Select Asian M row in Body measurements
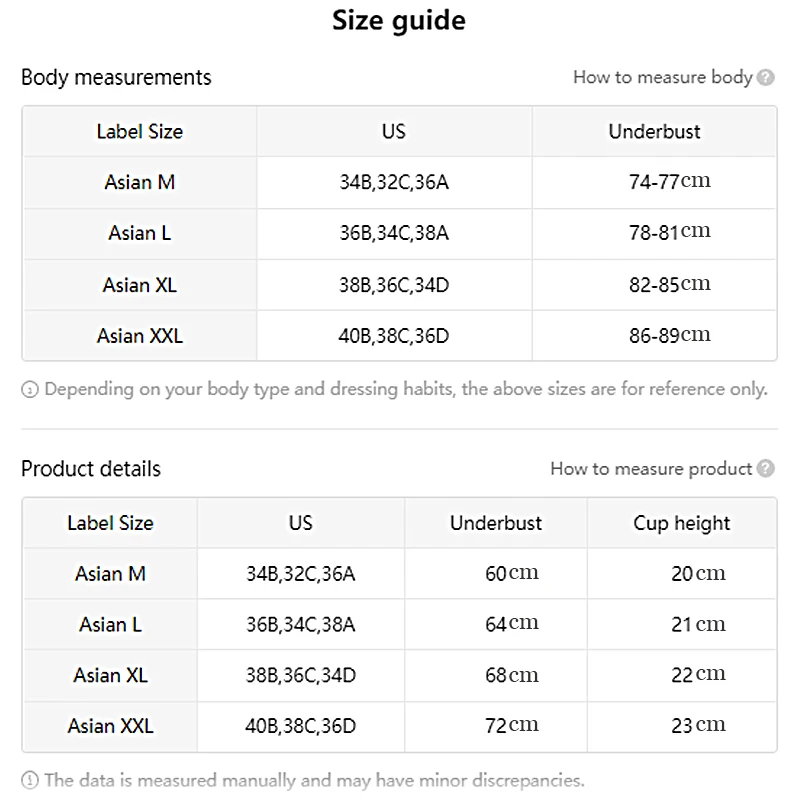Screen dimensions: 800x800 click(140, 183)
